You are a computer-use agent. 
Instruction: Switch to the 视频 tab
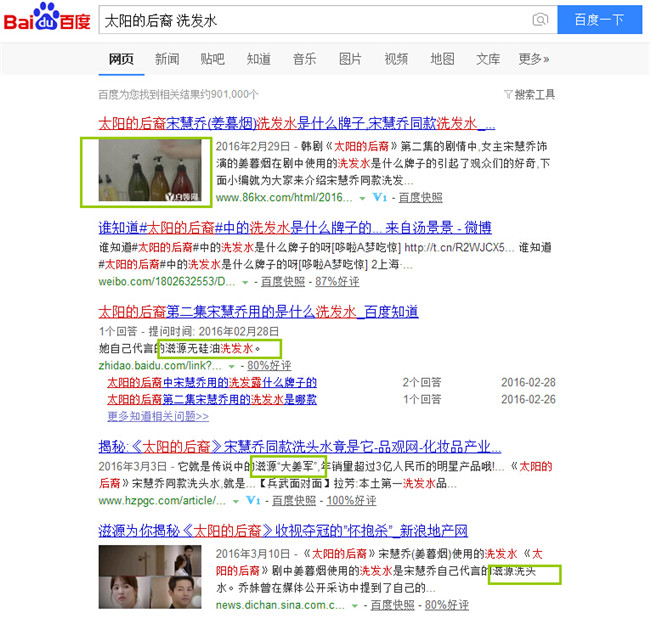tap(396, 59)
